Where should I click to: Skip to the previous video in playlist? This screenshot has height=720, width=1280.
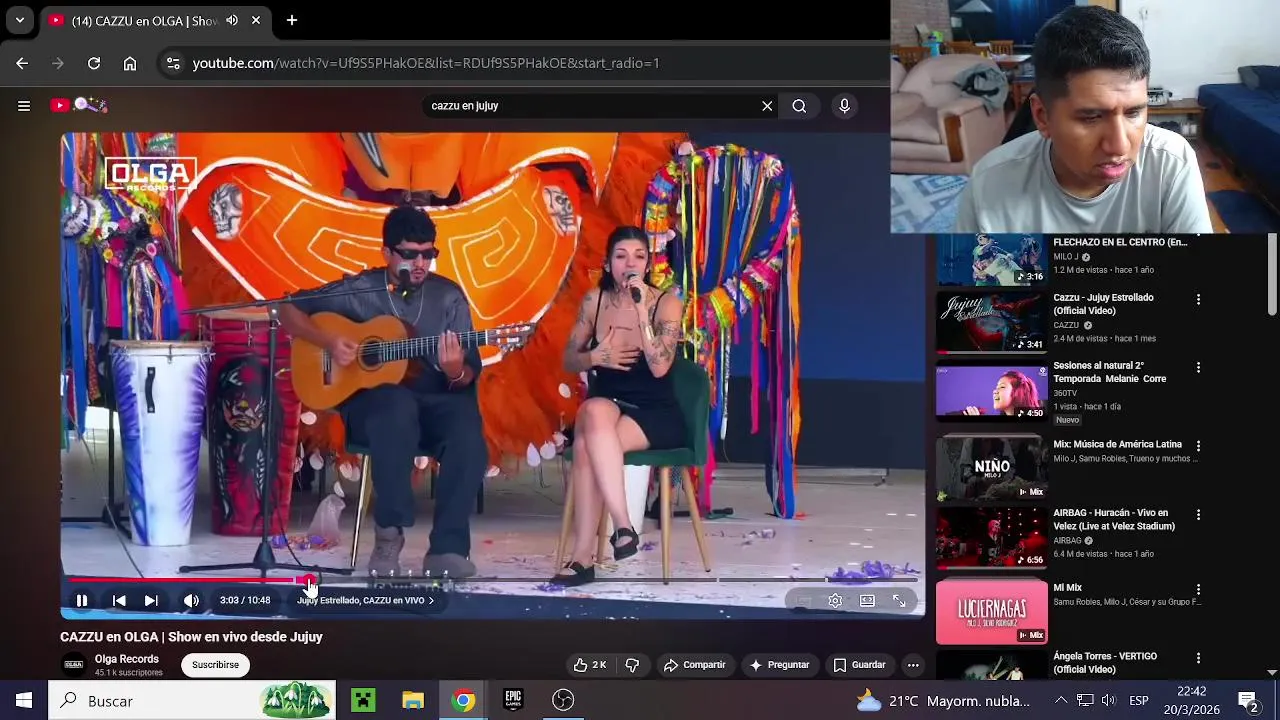point(119,601)
